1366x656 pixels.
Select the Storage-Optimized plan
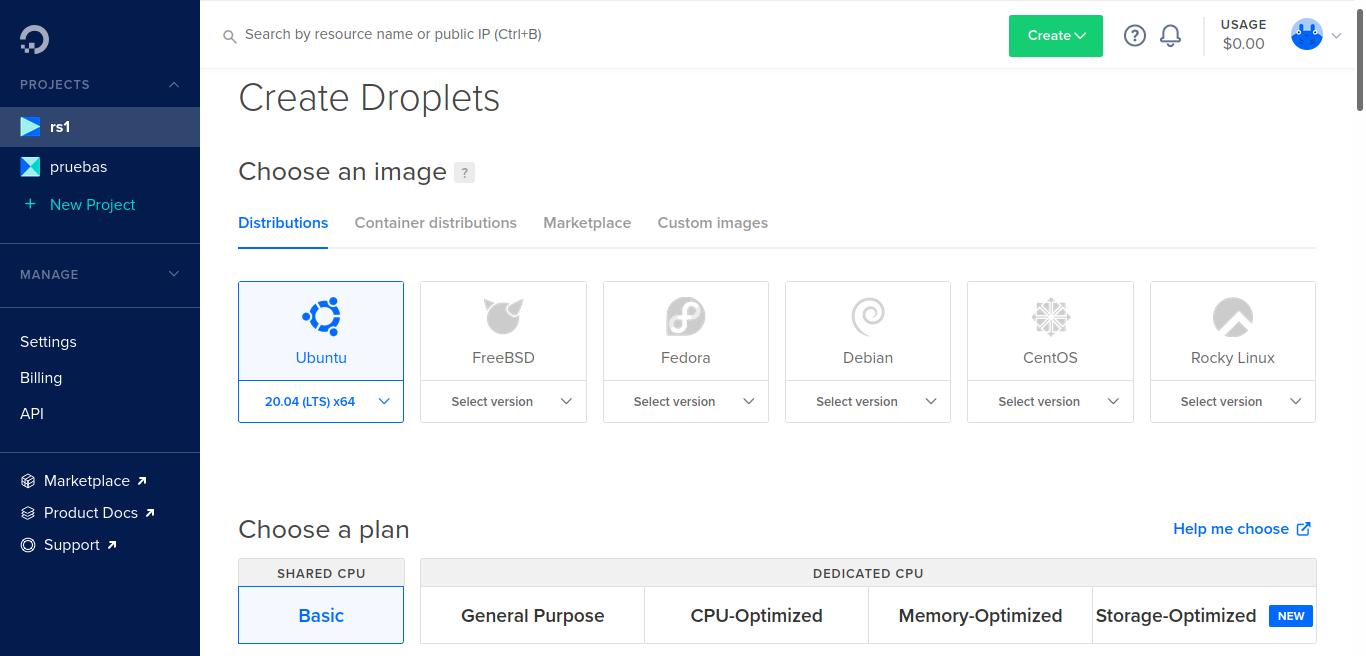coord(1204,616)
